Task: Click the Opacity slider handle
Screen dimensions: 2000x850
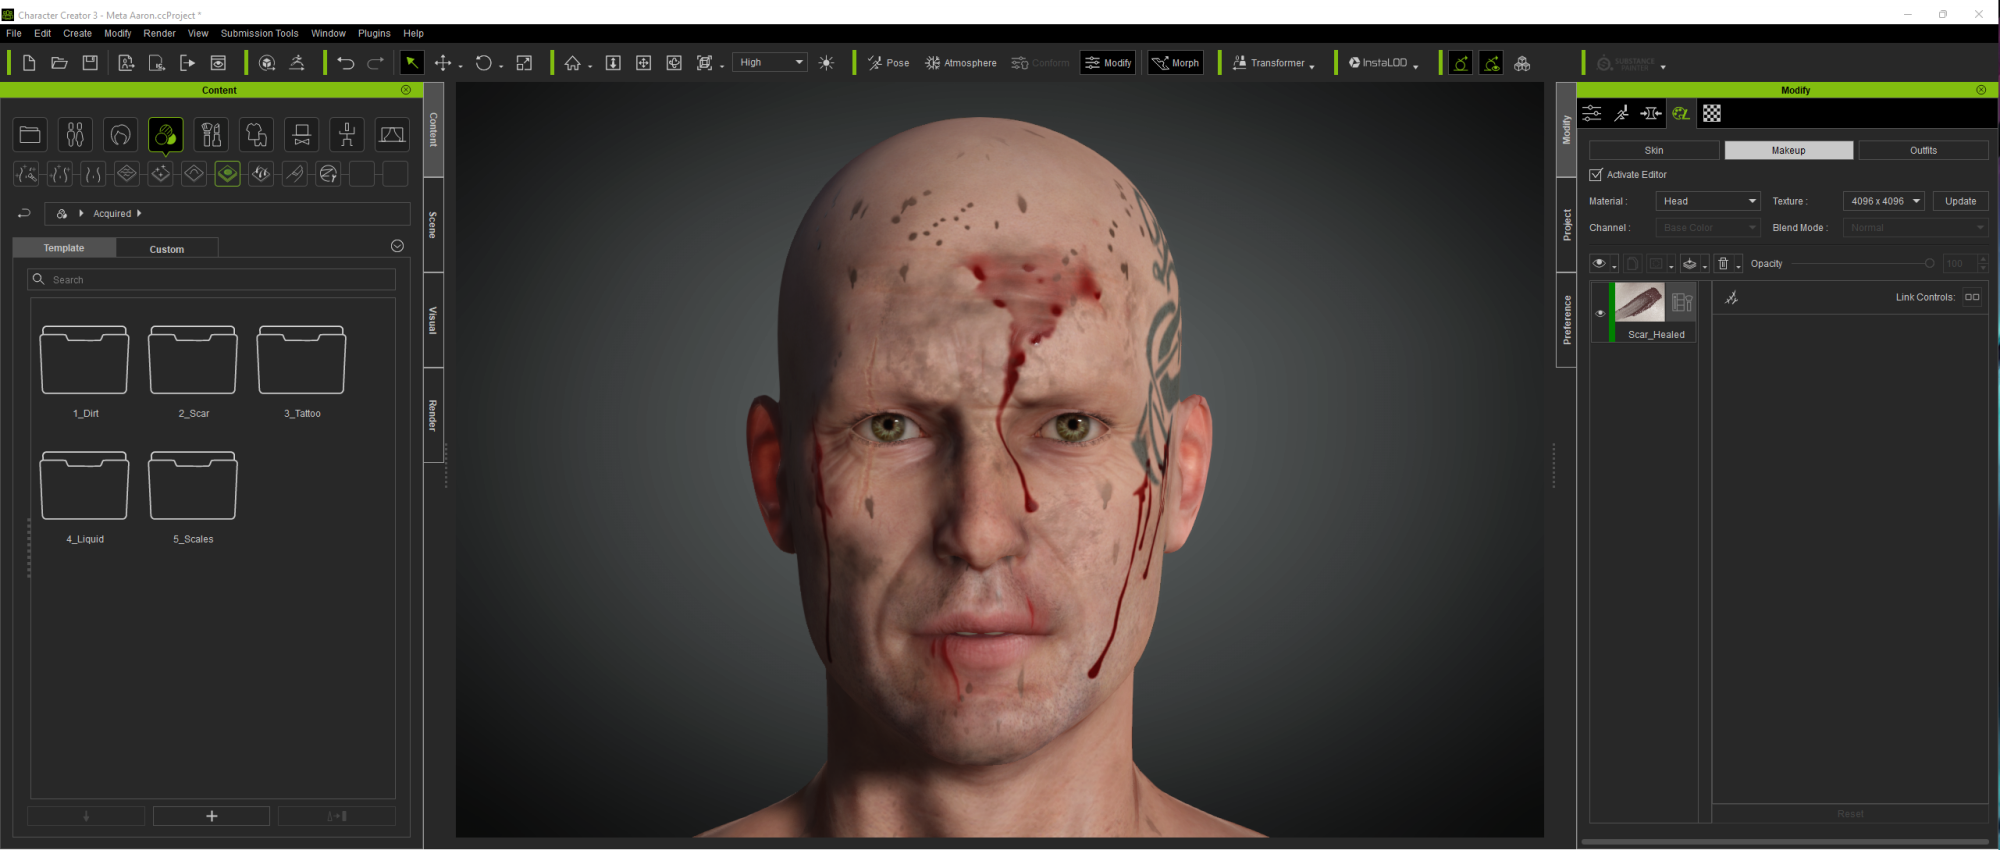Action: click(1929, 264)
